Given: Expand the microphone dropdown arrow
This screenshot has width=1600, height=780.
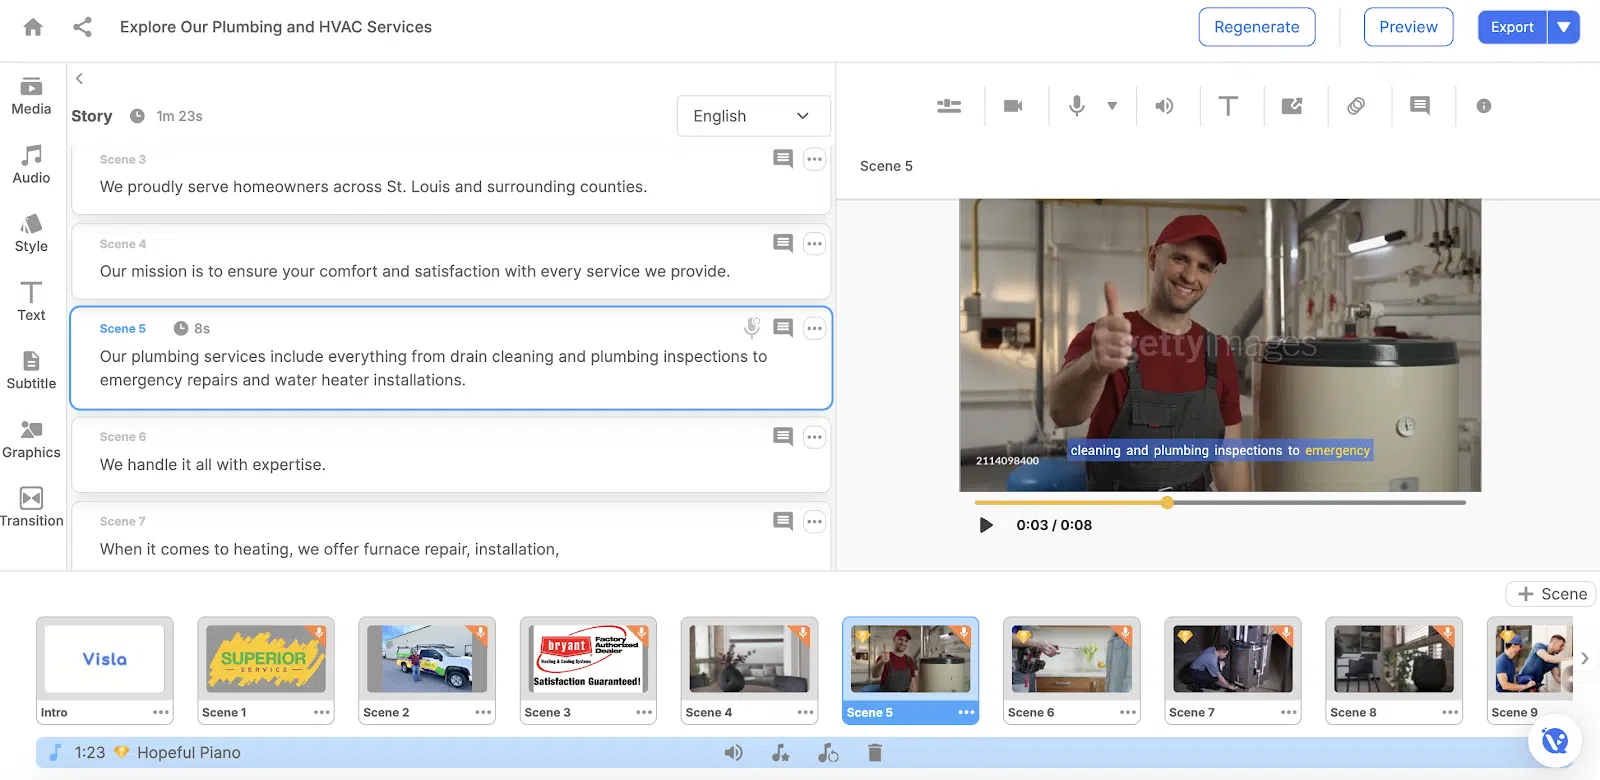Looking at the screenshot, I should pos(1112,106).
